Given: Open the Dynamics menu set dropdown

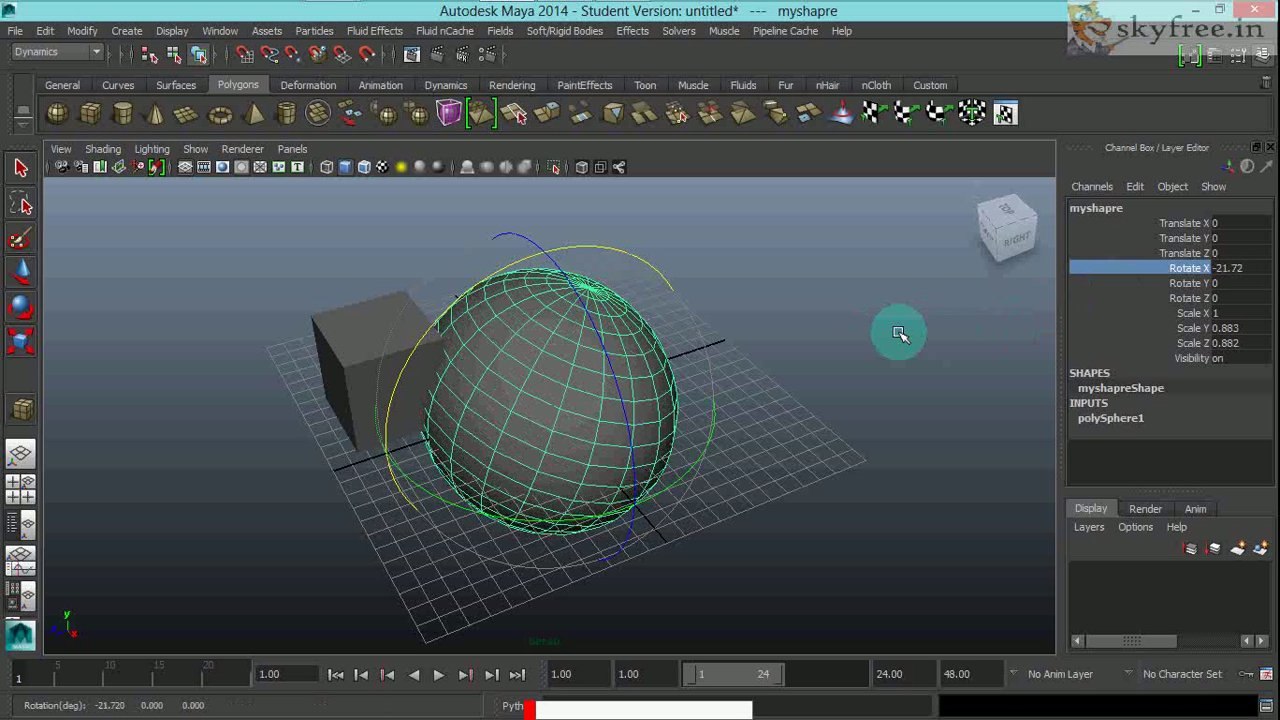Looking at the screenshot, I should point(58,52).
